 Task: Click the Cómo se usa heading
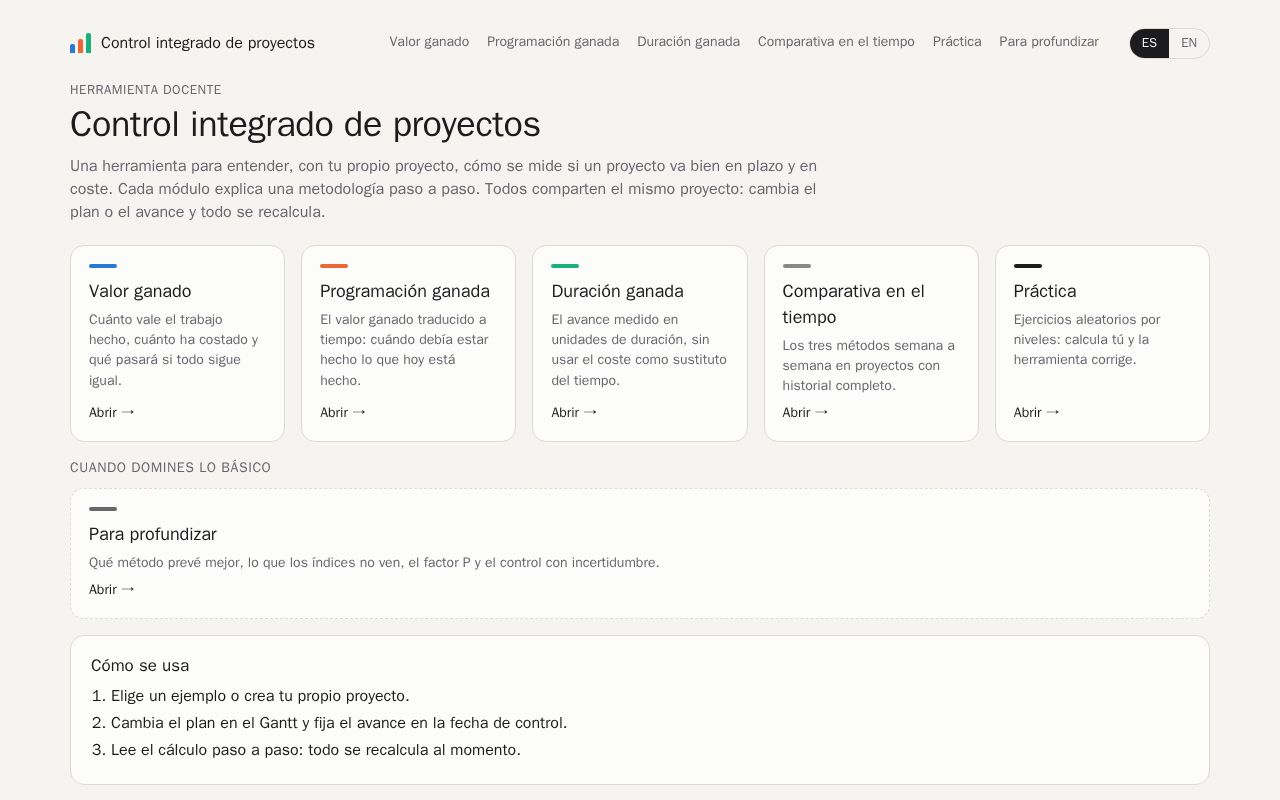tap(140, 665)
